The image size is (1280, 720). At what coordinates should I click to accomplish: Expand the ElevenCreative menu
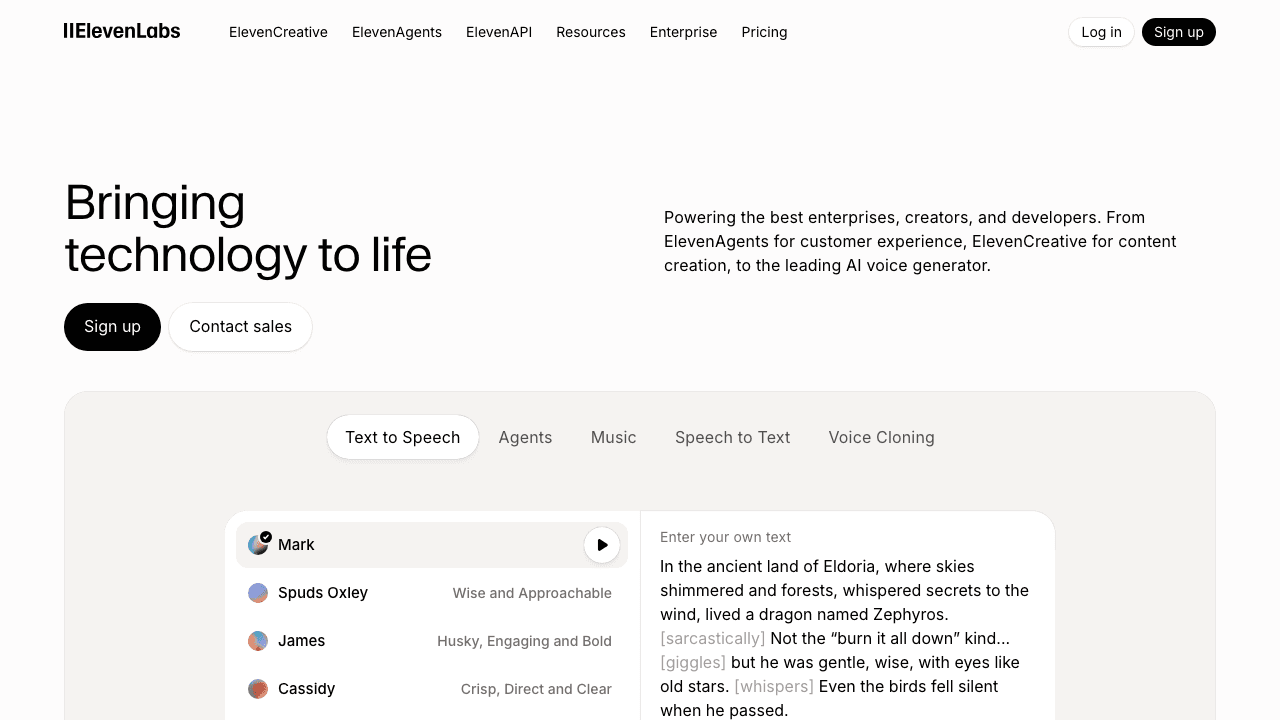[x=278, y=32]
